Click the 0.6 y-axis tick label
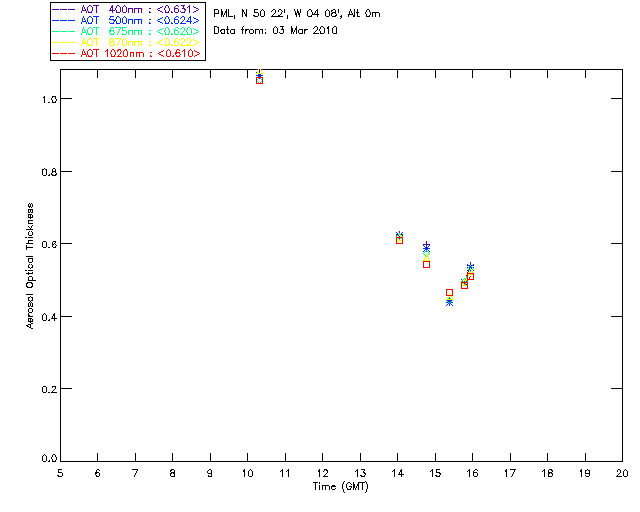The height and width of the screenshot is (512, 640). pyautogui.click(x=49, y=244)
